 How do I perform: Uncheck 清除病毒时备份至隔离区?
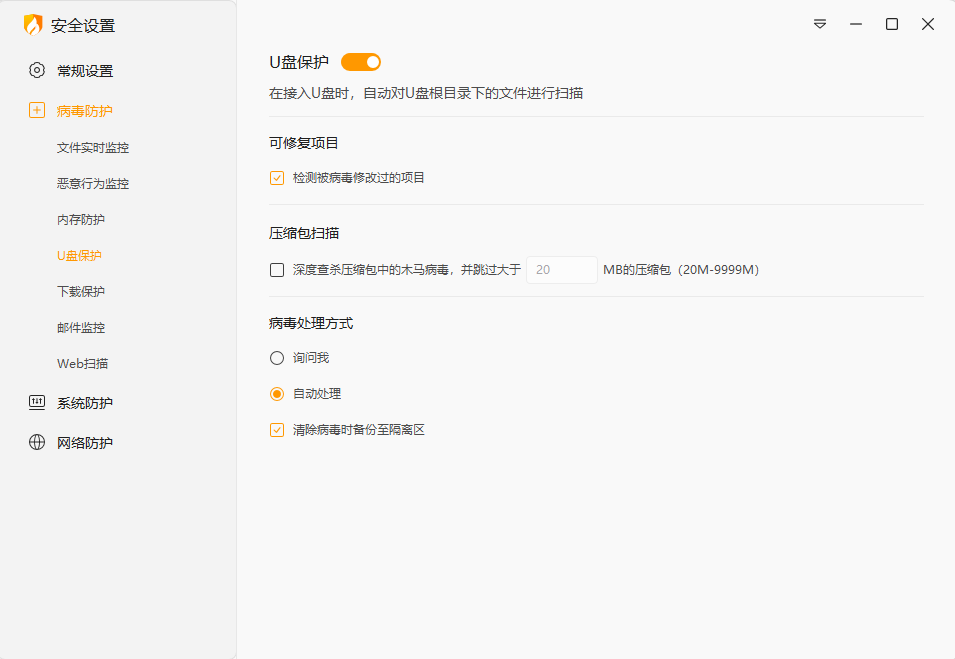click(276, 429)
